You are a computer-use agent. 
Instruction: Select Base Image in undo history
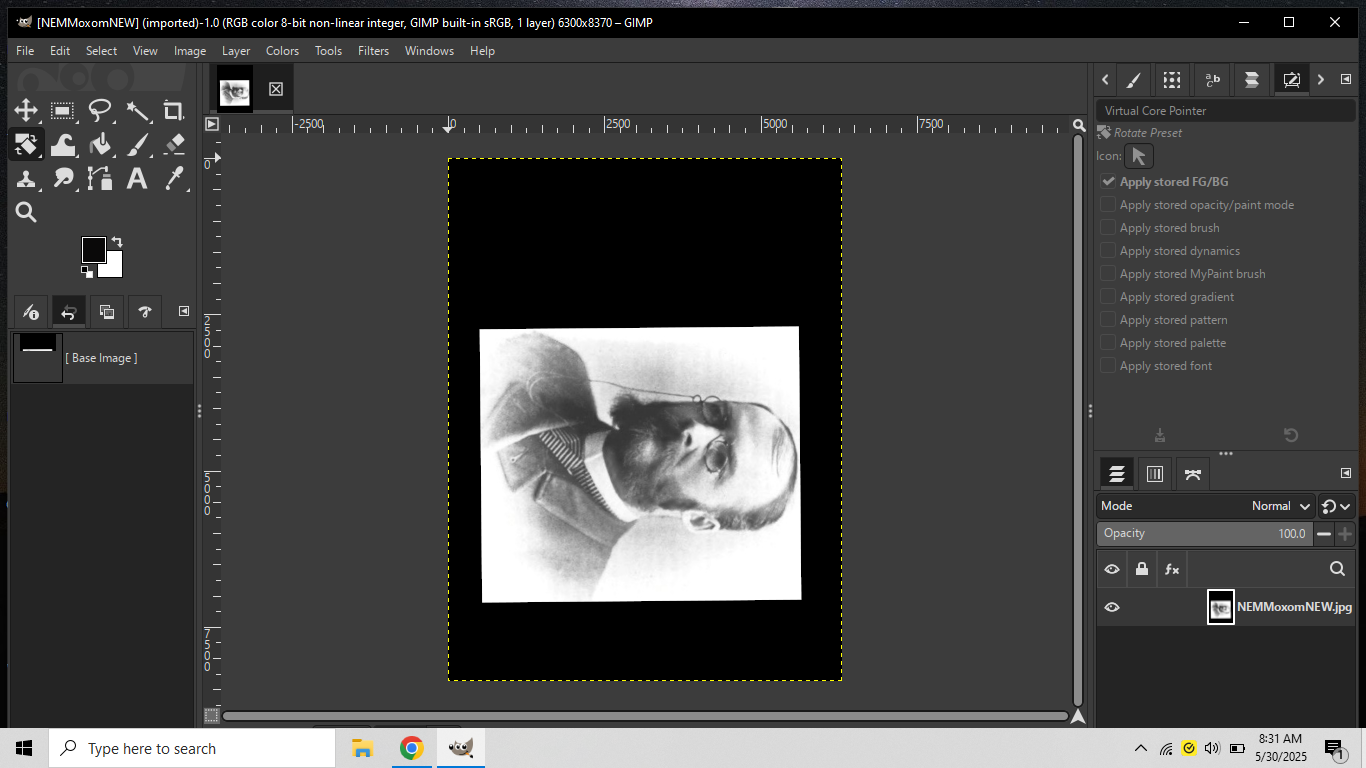tap(103, 358)
